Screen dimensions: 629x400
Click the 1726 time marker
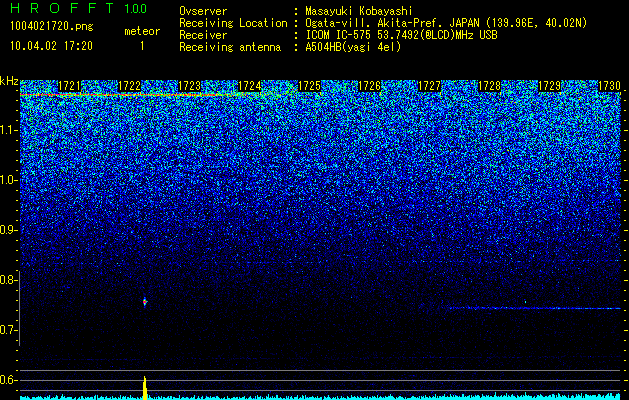coord(369,86)
